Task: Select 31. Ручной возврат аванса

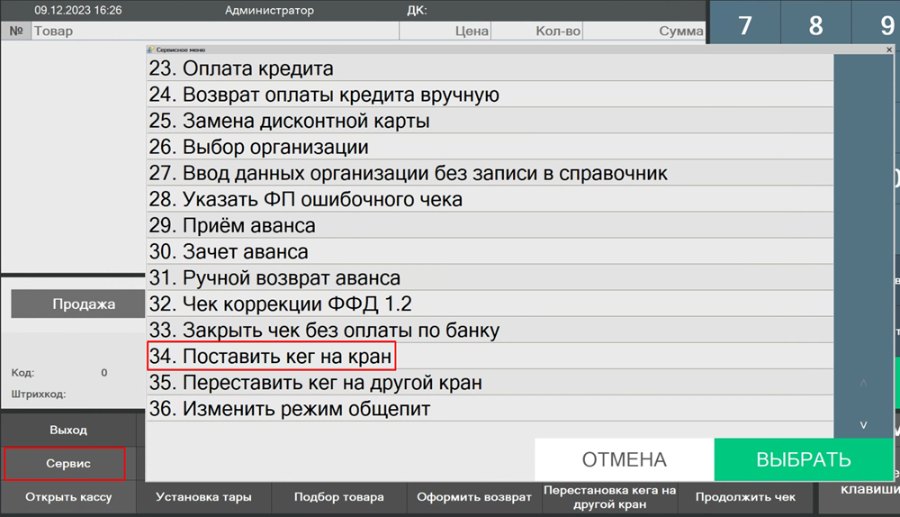Action: click(x=490, y=278)
